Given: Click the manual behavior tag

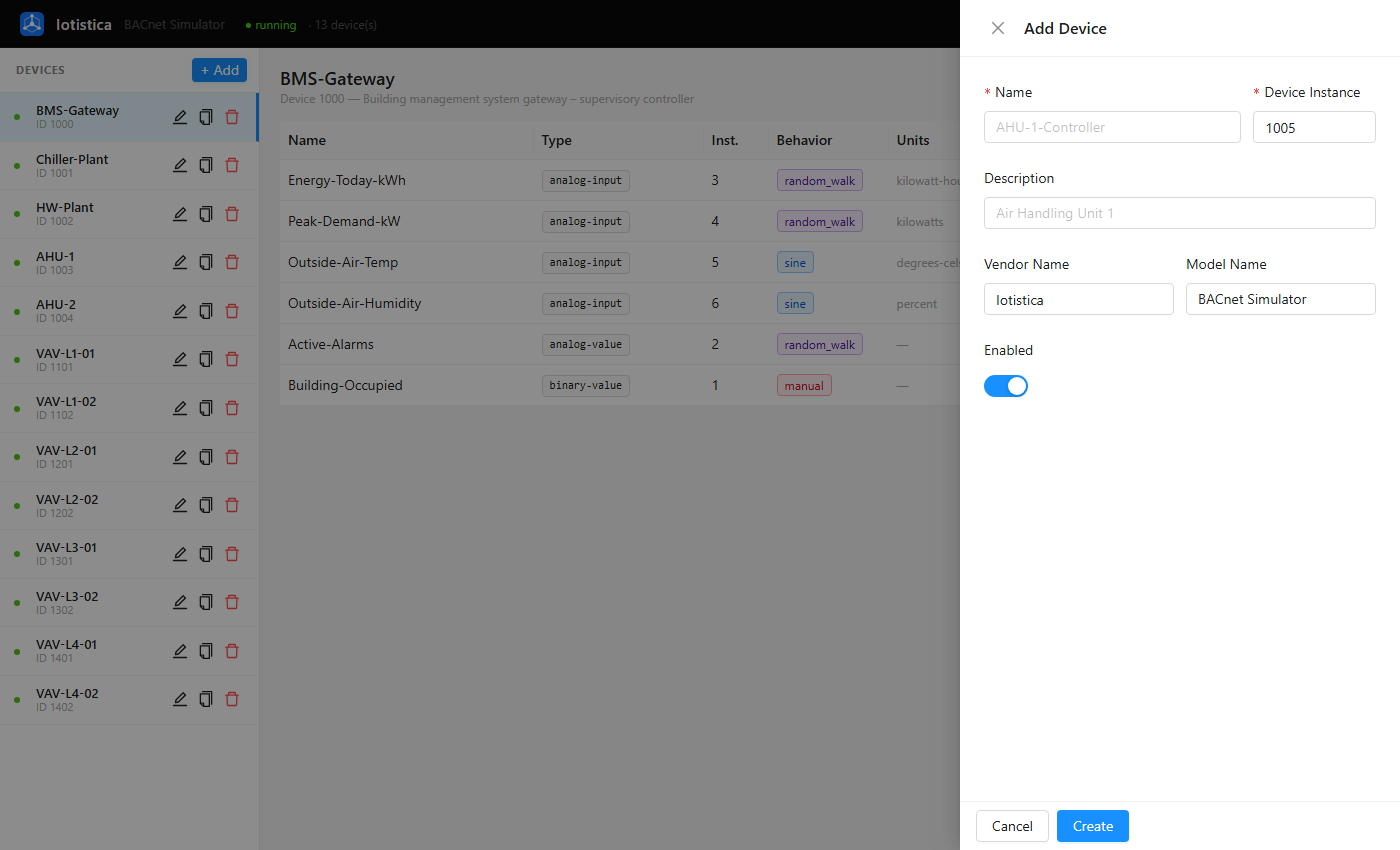Looking at the screenshot, I should (x=804, y=385).
